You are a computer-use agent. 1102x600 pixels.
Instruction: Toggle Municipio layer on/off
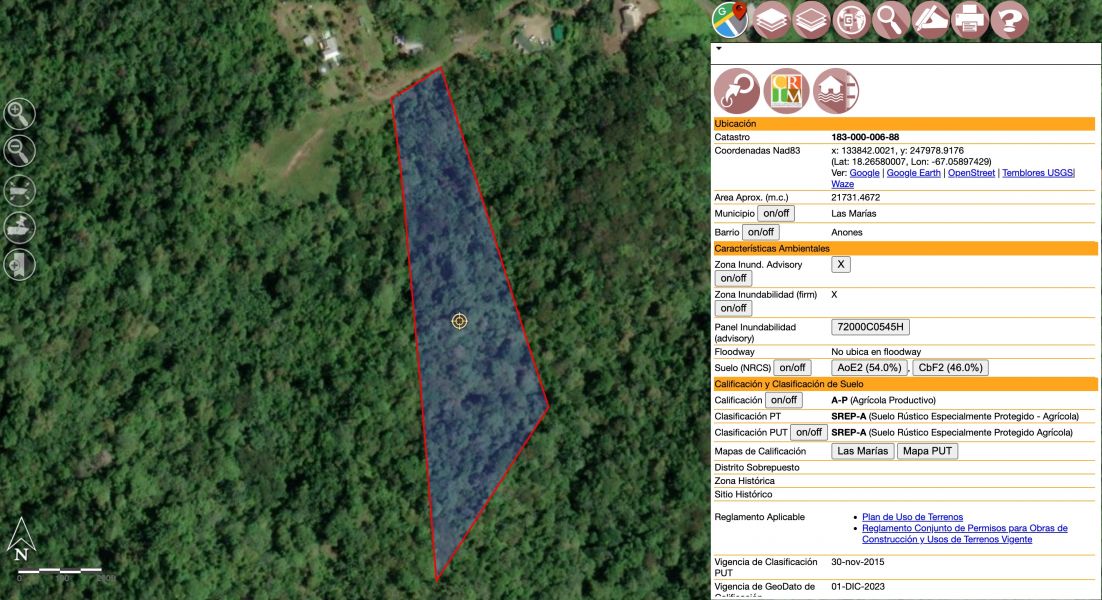point(776,213)
